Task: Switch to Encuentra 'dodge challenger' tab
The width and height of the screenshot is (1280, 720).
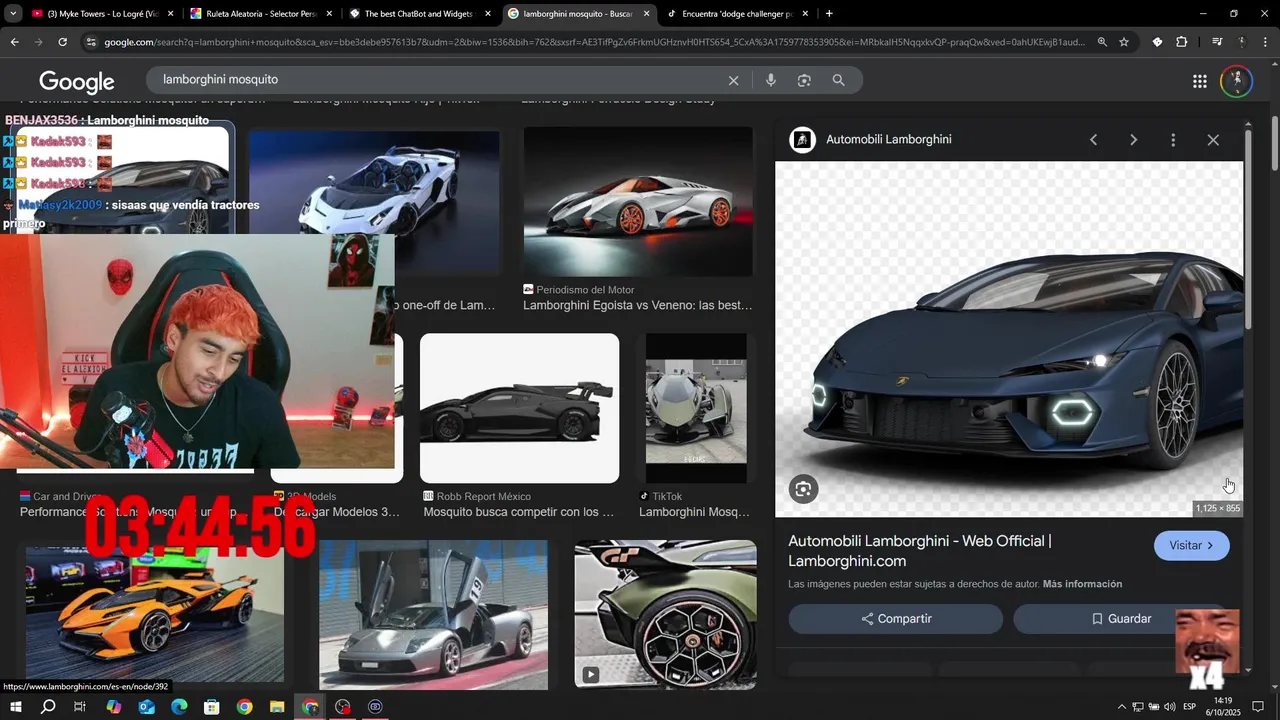Action: point(737,14)
